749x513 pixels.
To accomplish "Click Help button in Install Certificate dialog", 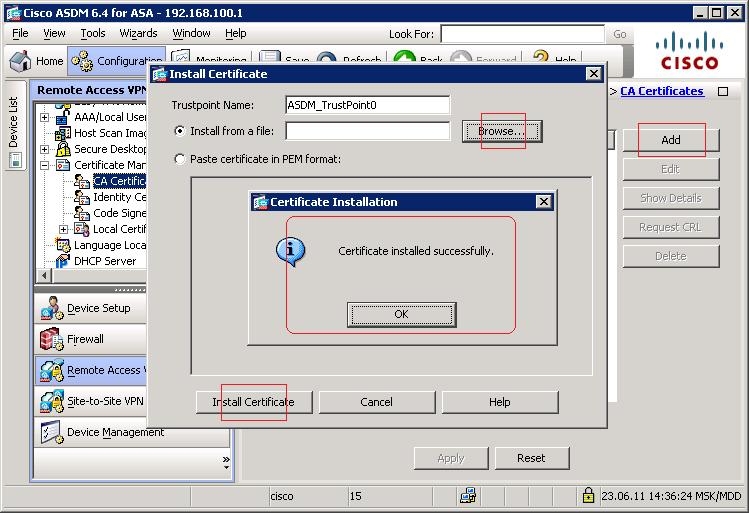I will click(500, 402).
